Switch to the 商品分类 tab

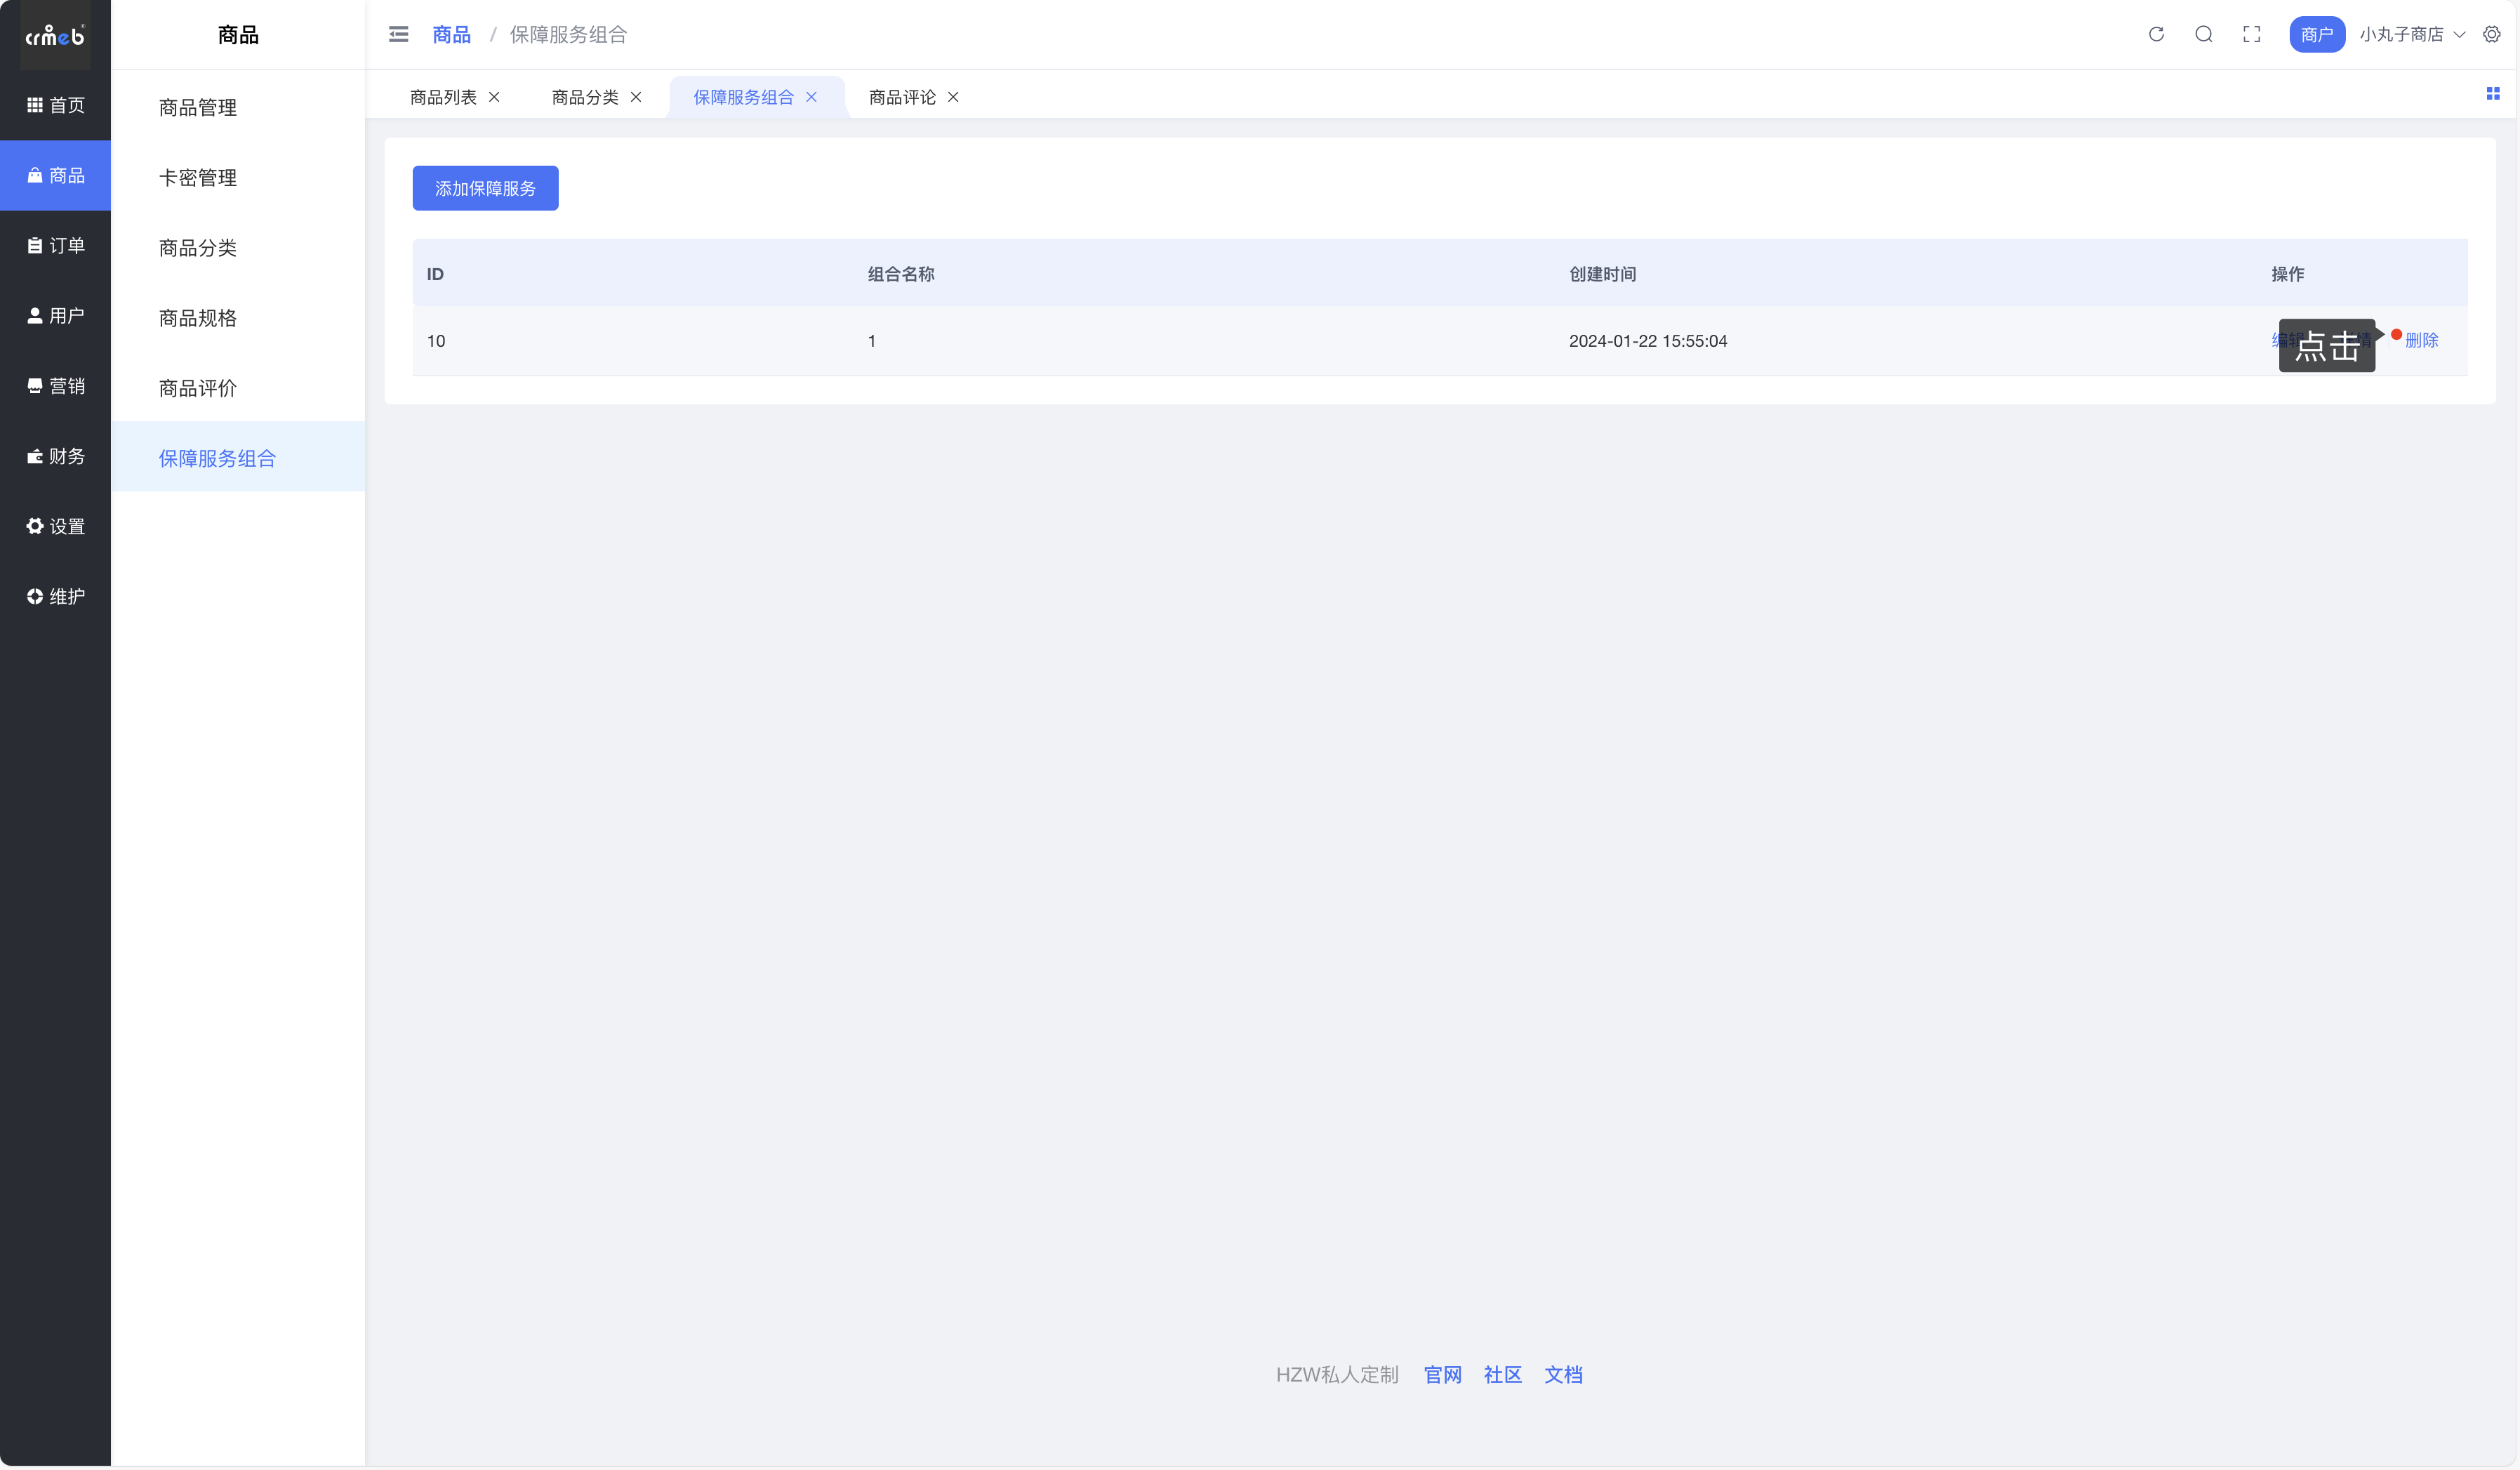tap(585, 97)
